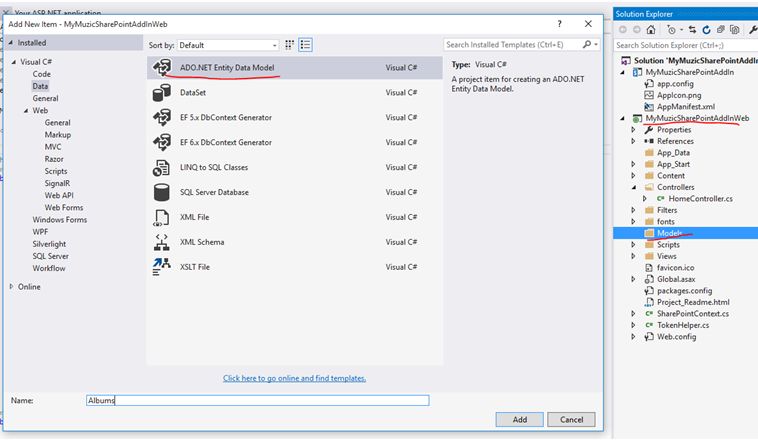Refresh the Solution Explorer
This screenshot has height=441, width=758.
click(x=706, y=29)
